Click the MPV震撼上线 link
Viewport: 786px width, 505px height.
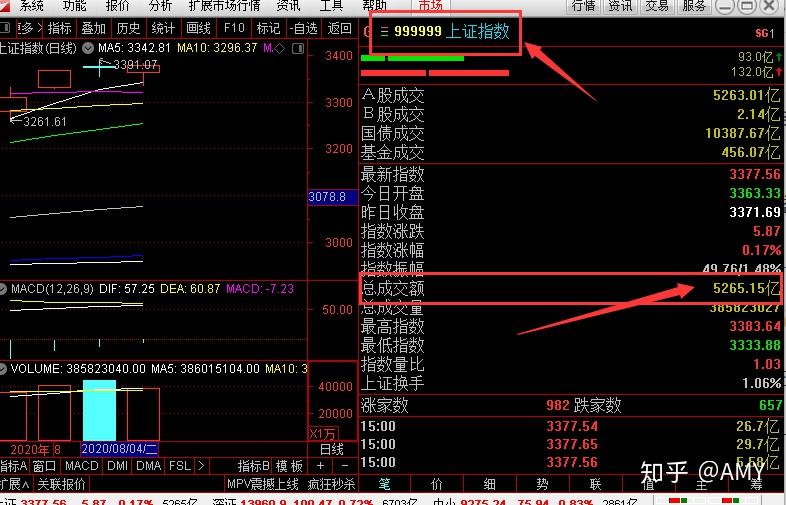[263, 484]
